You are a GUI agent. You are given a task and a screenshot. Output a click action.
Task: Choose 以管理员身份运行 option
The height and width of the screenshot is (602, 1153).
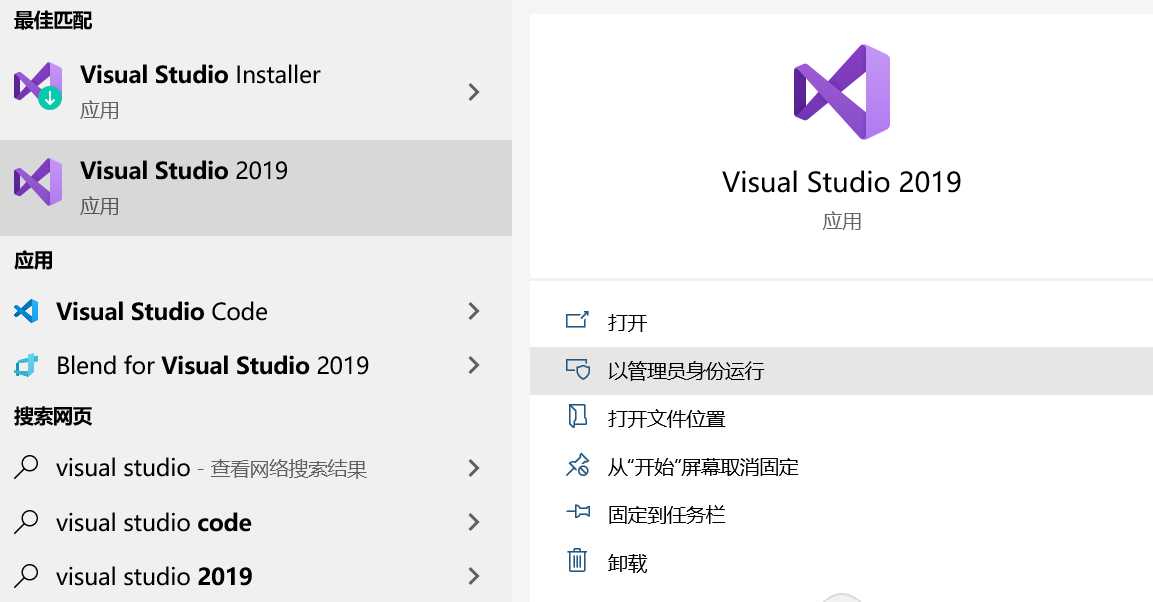[841, 371]
